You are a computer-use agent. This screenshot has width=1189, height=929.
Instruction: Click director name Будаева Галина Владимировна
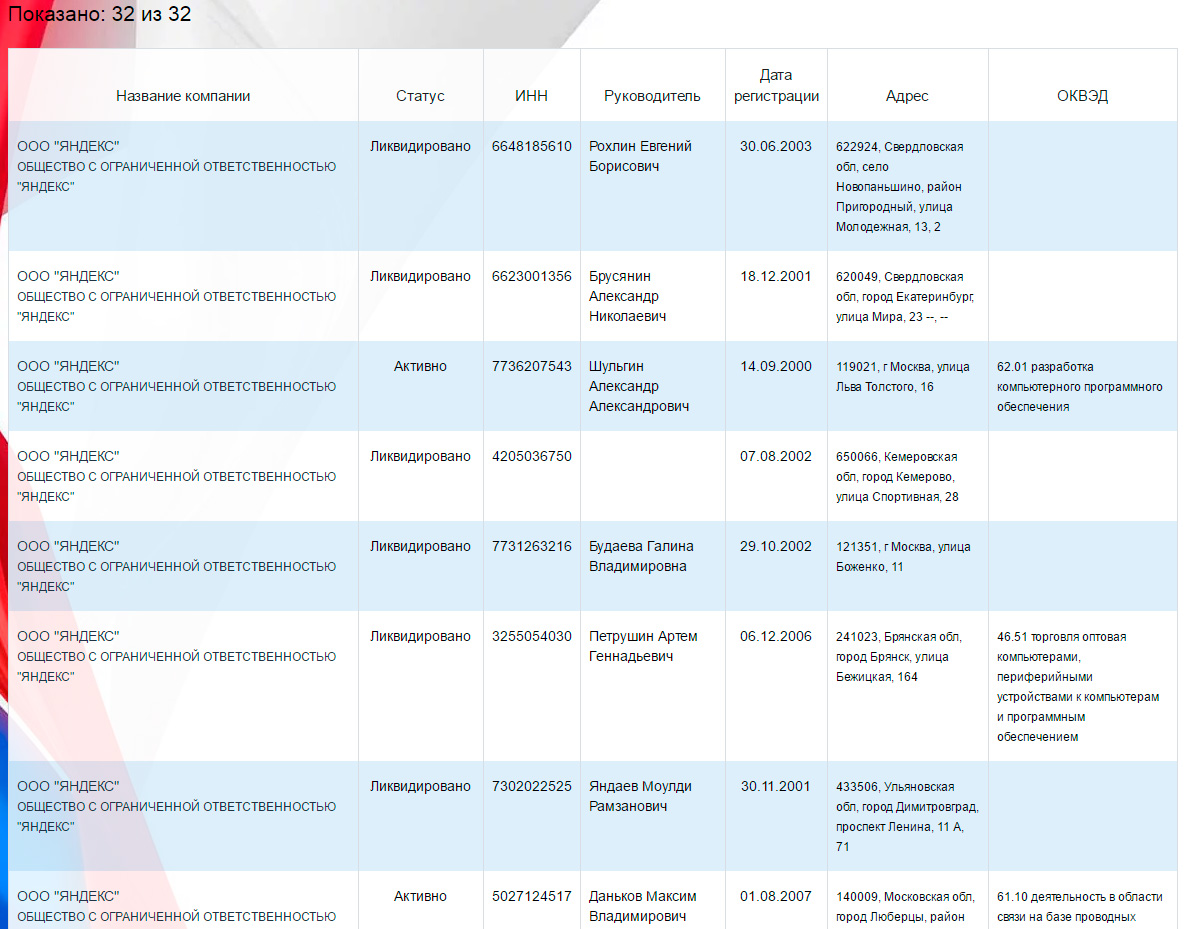(641, 557)
